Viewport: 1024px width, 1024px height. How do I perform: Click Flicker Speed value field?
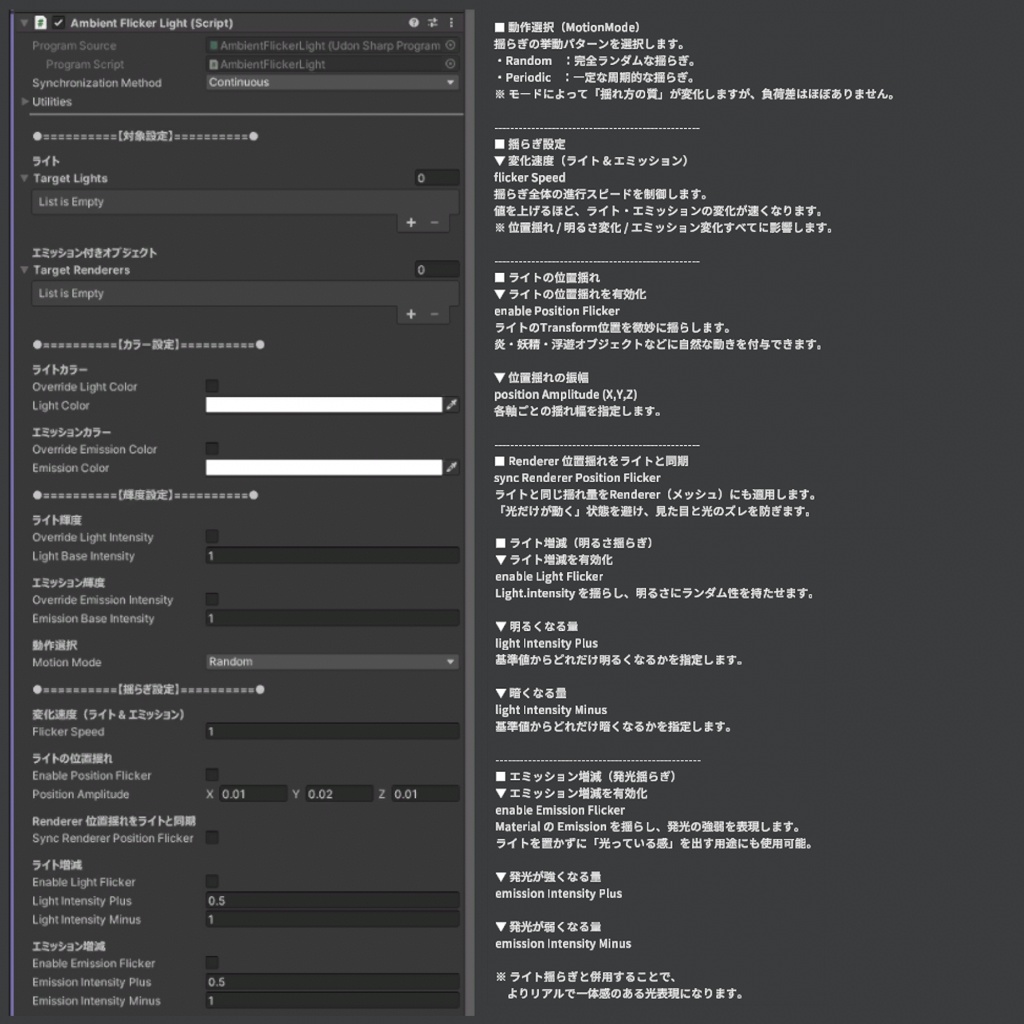pos(332,731)
